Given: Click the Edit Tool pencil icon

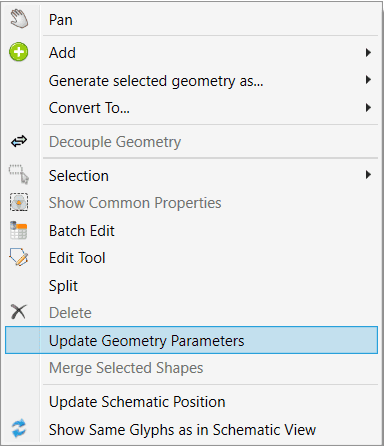Looking at the screenshot, I should tap(19, 257).
